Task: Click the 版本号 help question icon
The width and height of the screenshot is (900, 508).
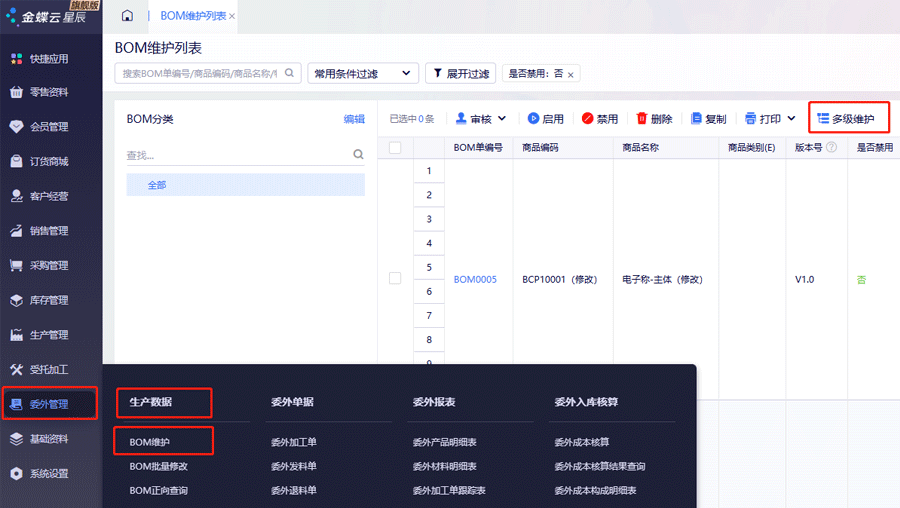Action: point(831,148)
